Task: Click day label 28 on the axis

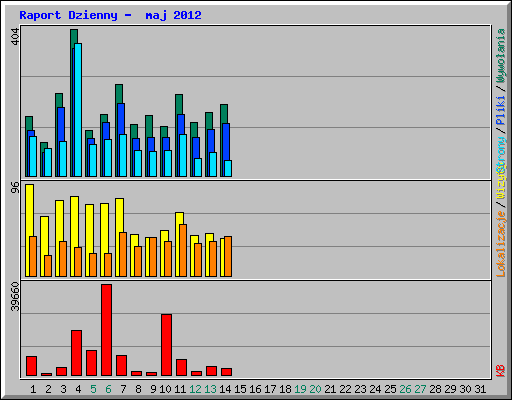Action: pos(435,389)
